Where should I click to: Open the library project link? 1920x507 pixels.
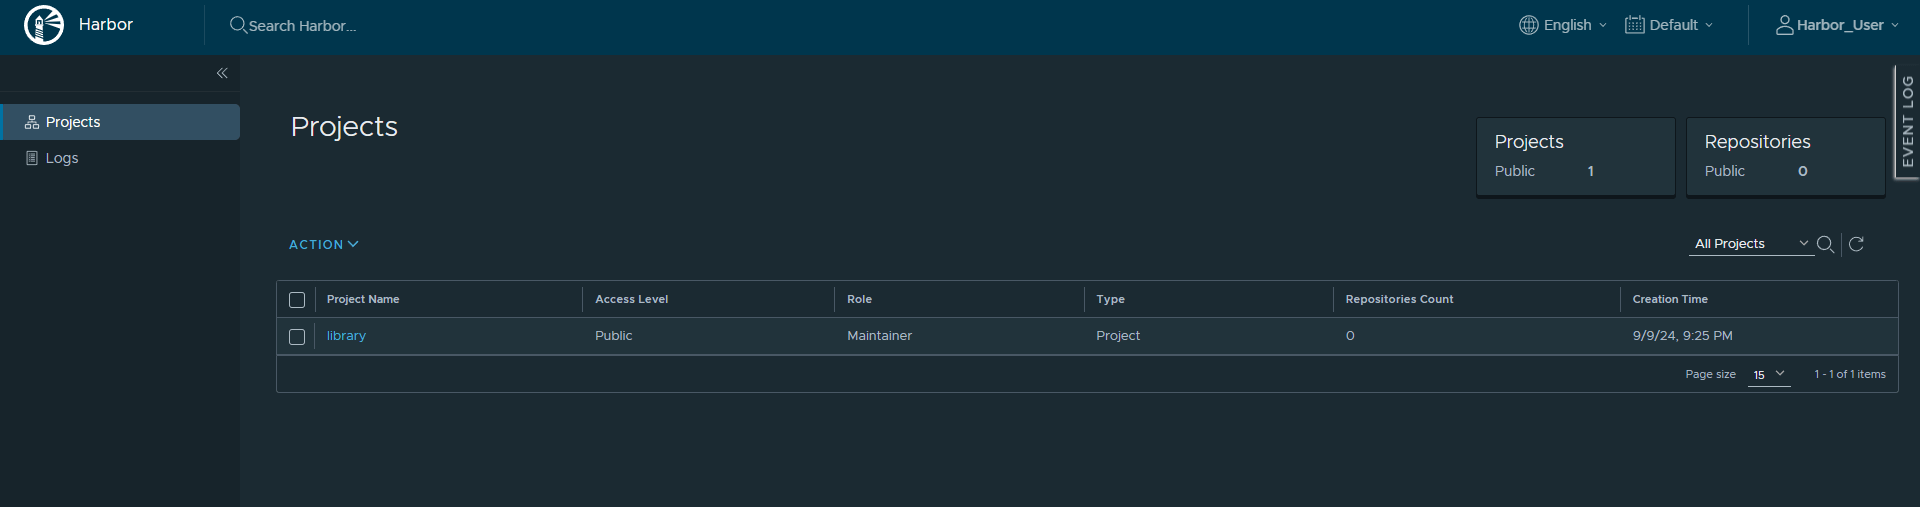point(346,336)
